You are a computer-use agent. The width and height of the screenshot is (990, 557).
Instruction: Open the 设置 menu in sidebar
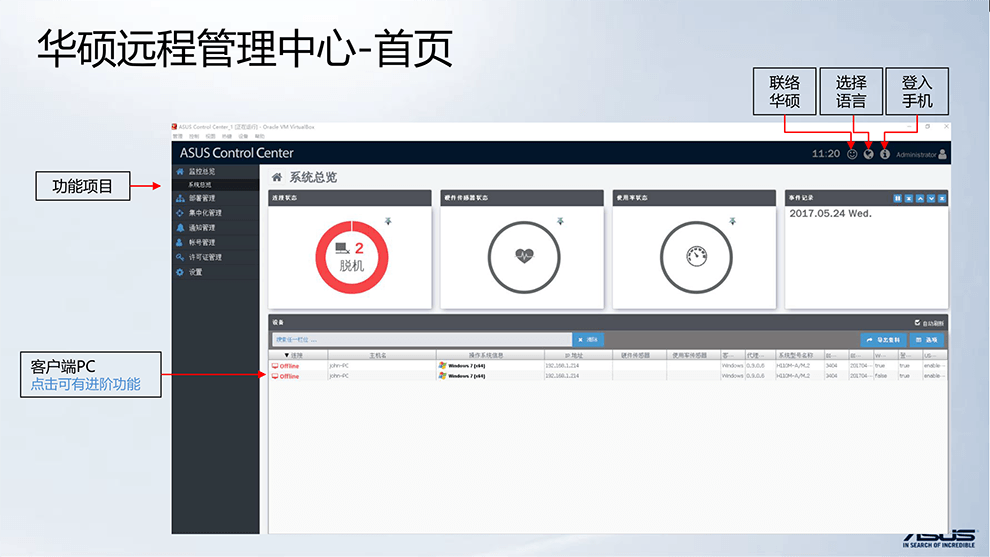[195, 272]
